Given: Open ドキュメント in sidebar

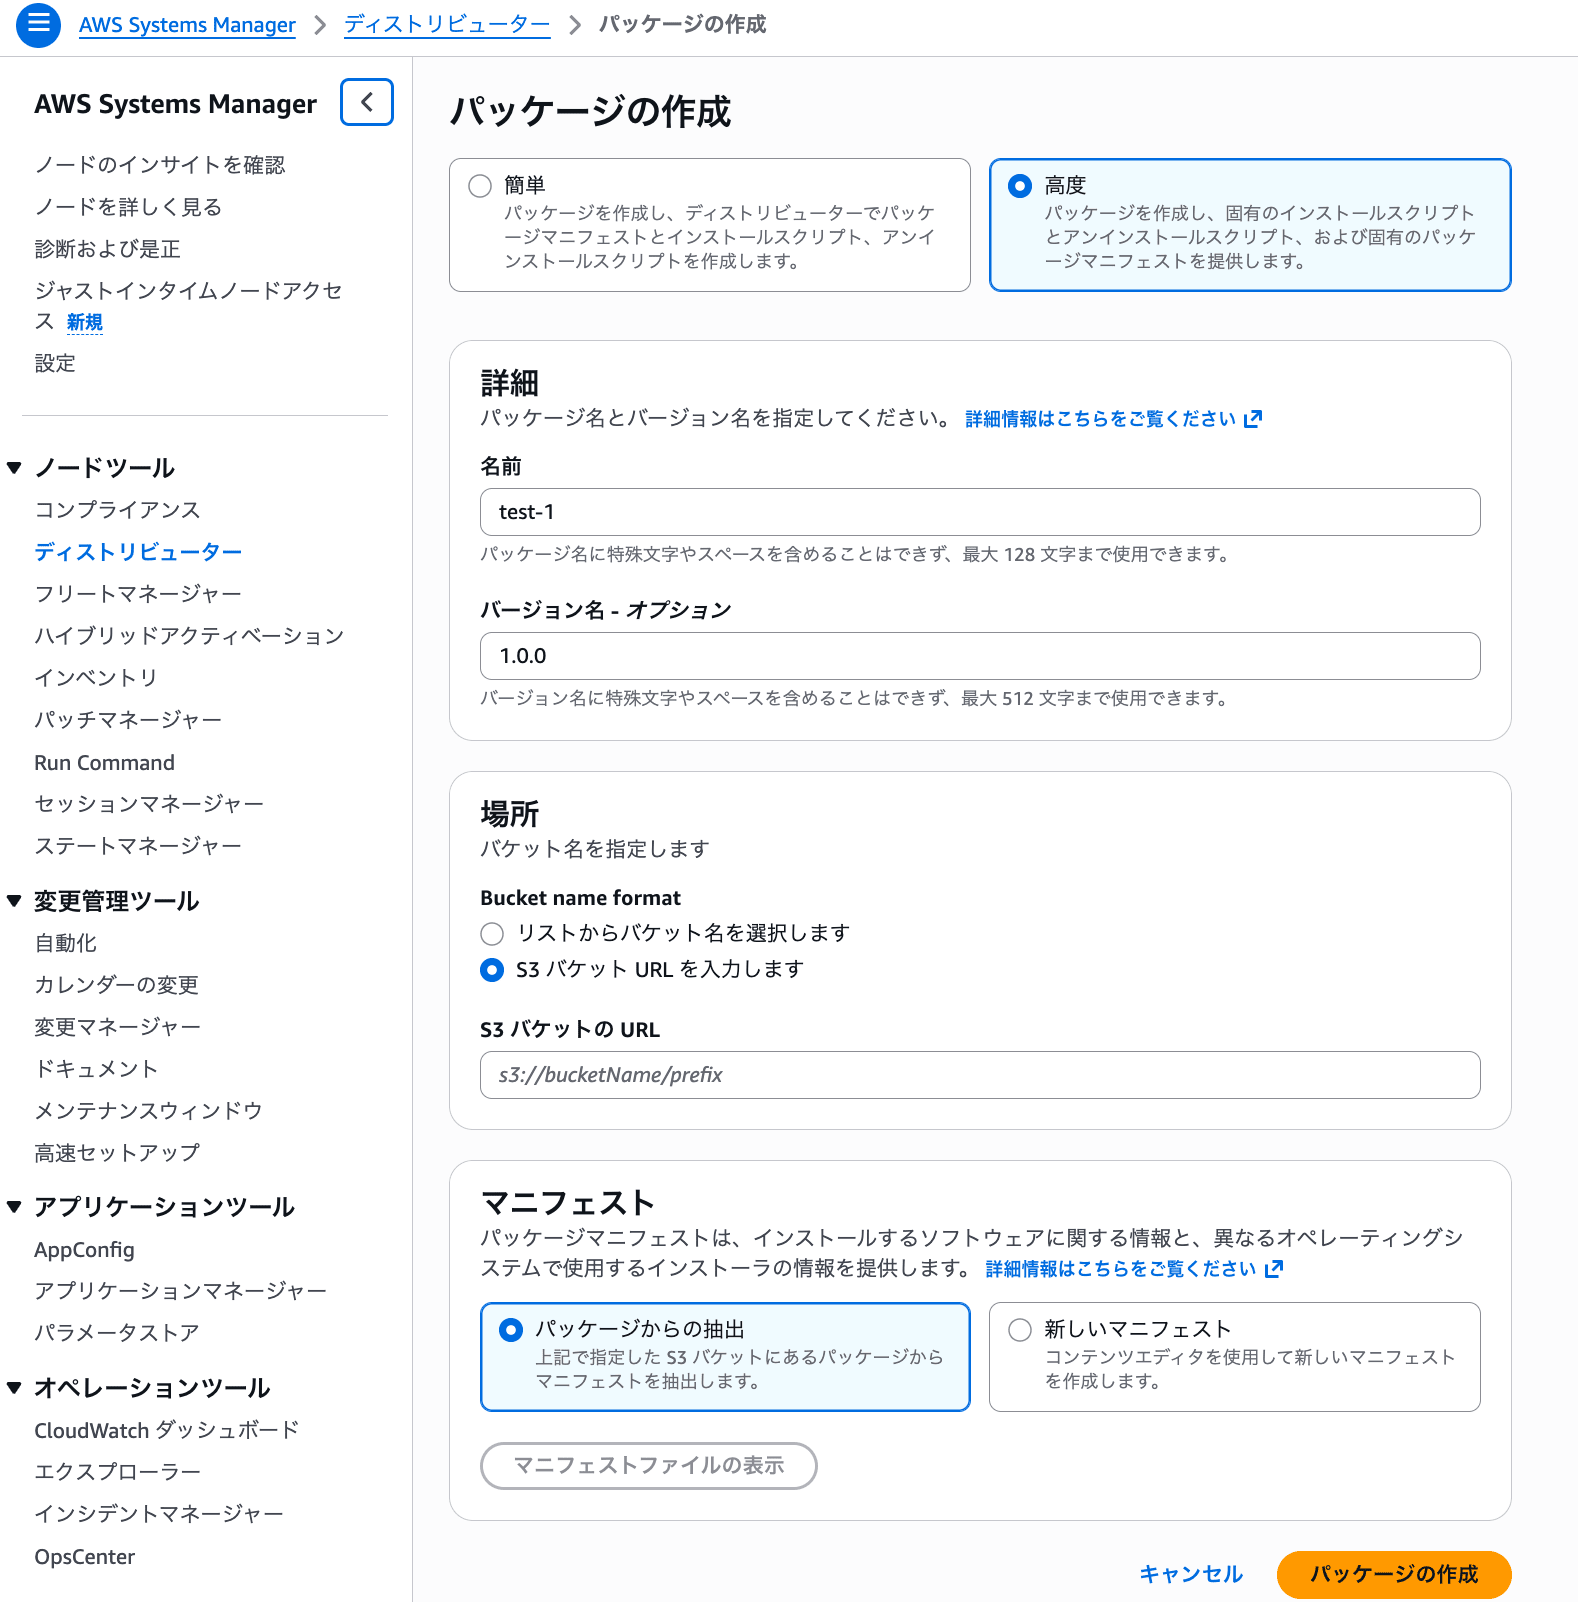Looking at the screenshot, I should tap(96, 1069).
